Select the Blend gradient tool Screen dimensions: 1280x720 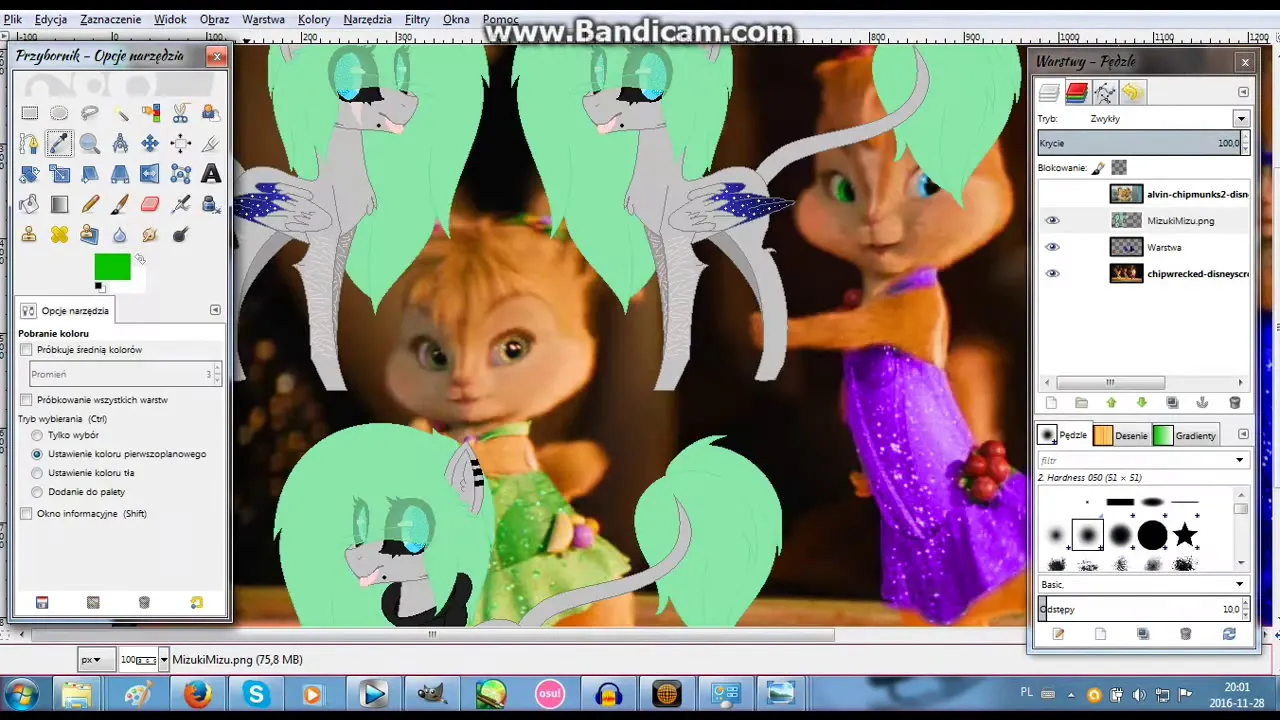click(59, 204)
